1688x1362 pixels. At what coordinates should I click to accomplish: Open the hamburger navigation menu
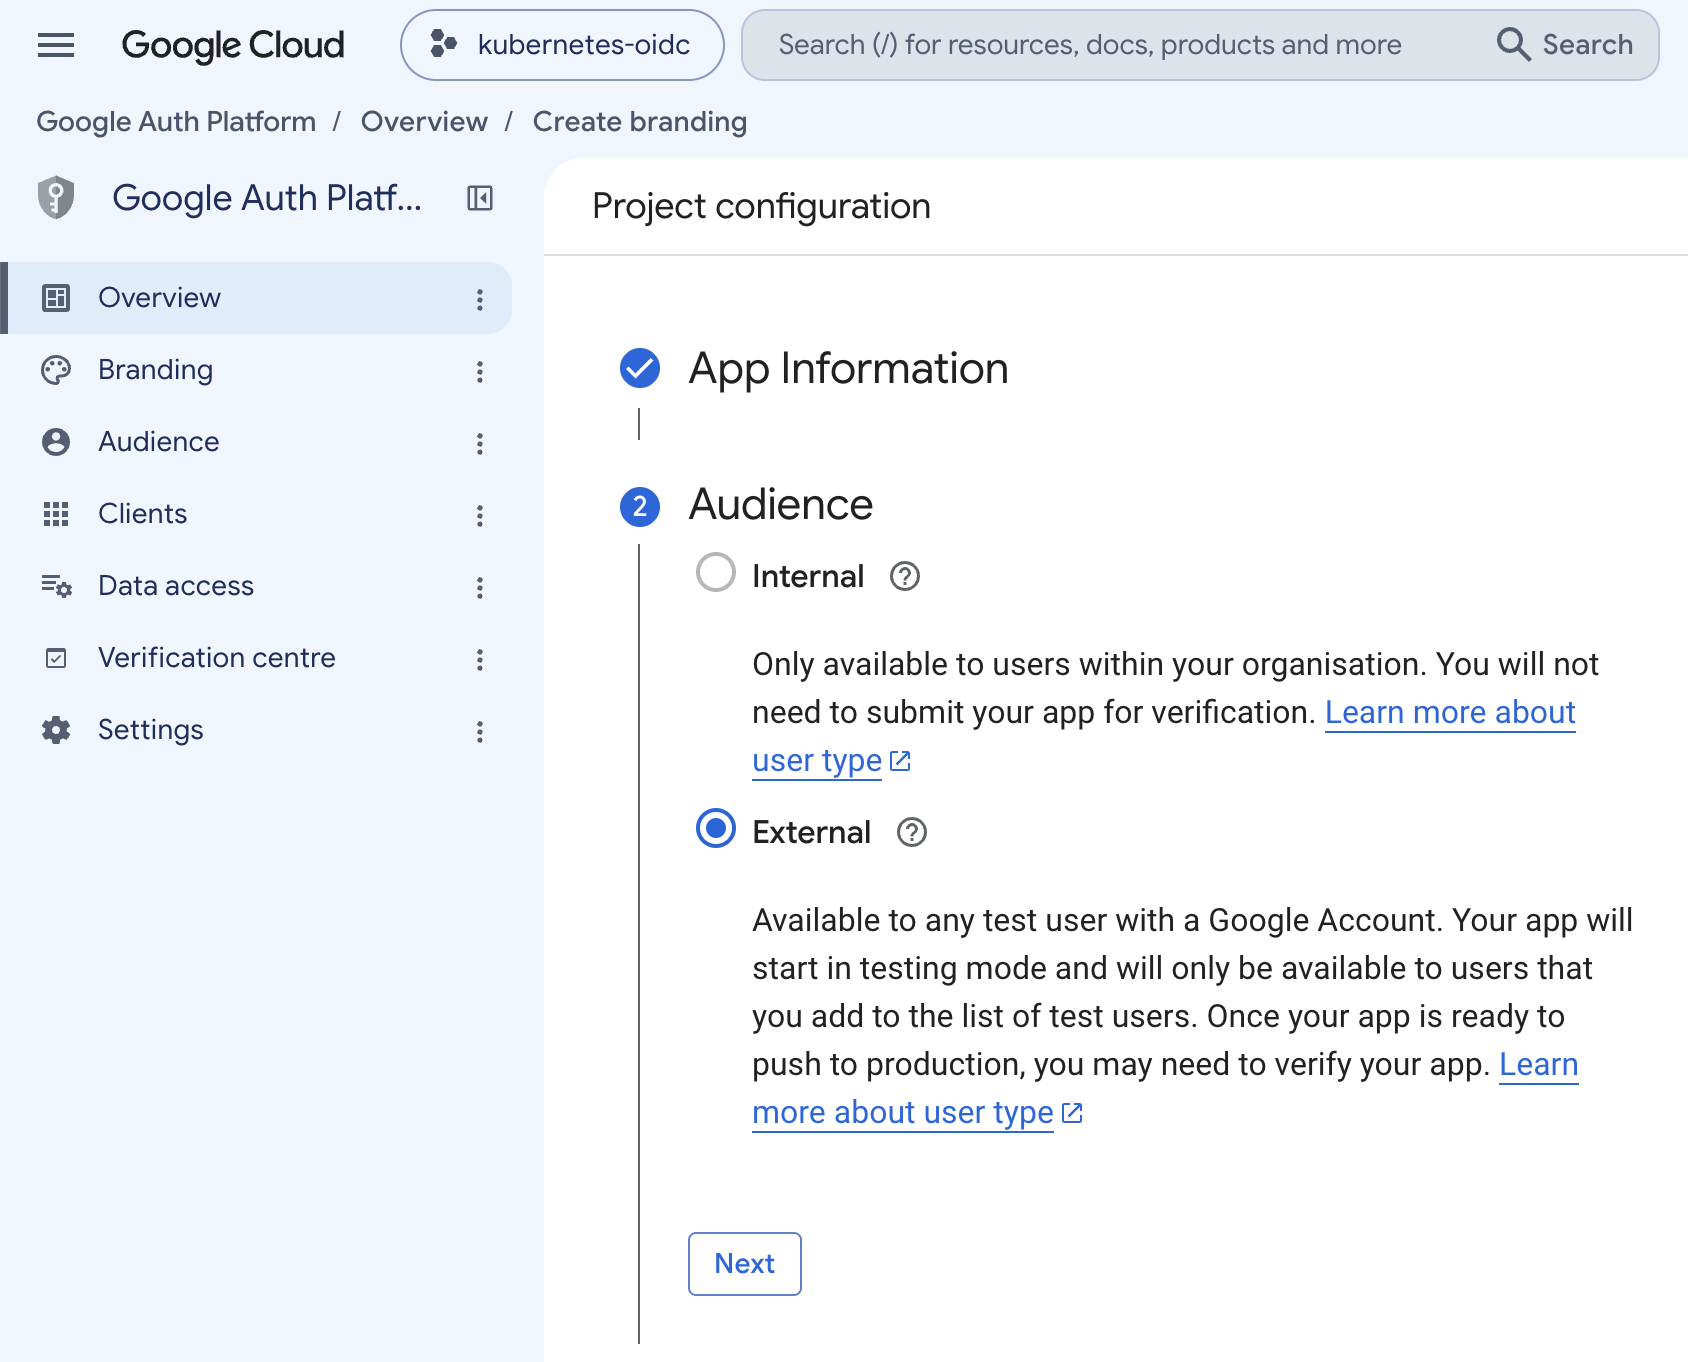[56, 45]
